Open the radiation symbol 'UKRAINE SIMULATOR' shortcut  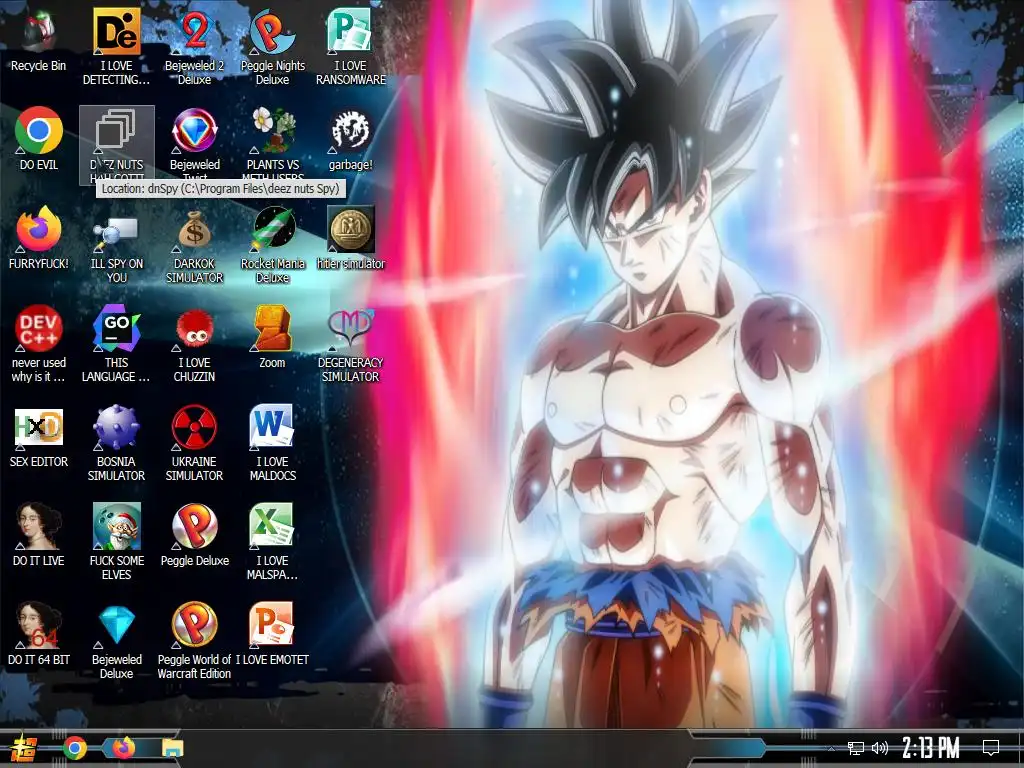point(194,443)
